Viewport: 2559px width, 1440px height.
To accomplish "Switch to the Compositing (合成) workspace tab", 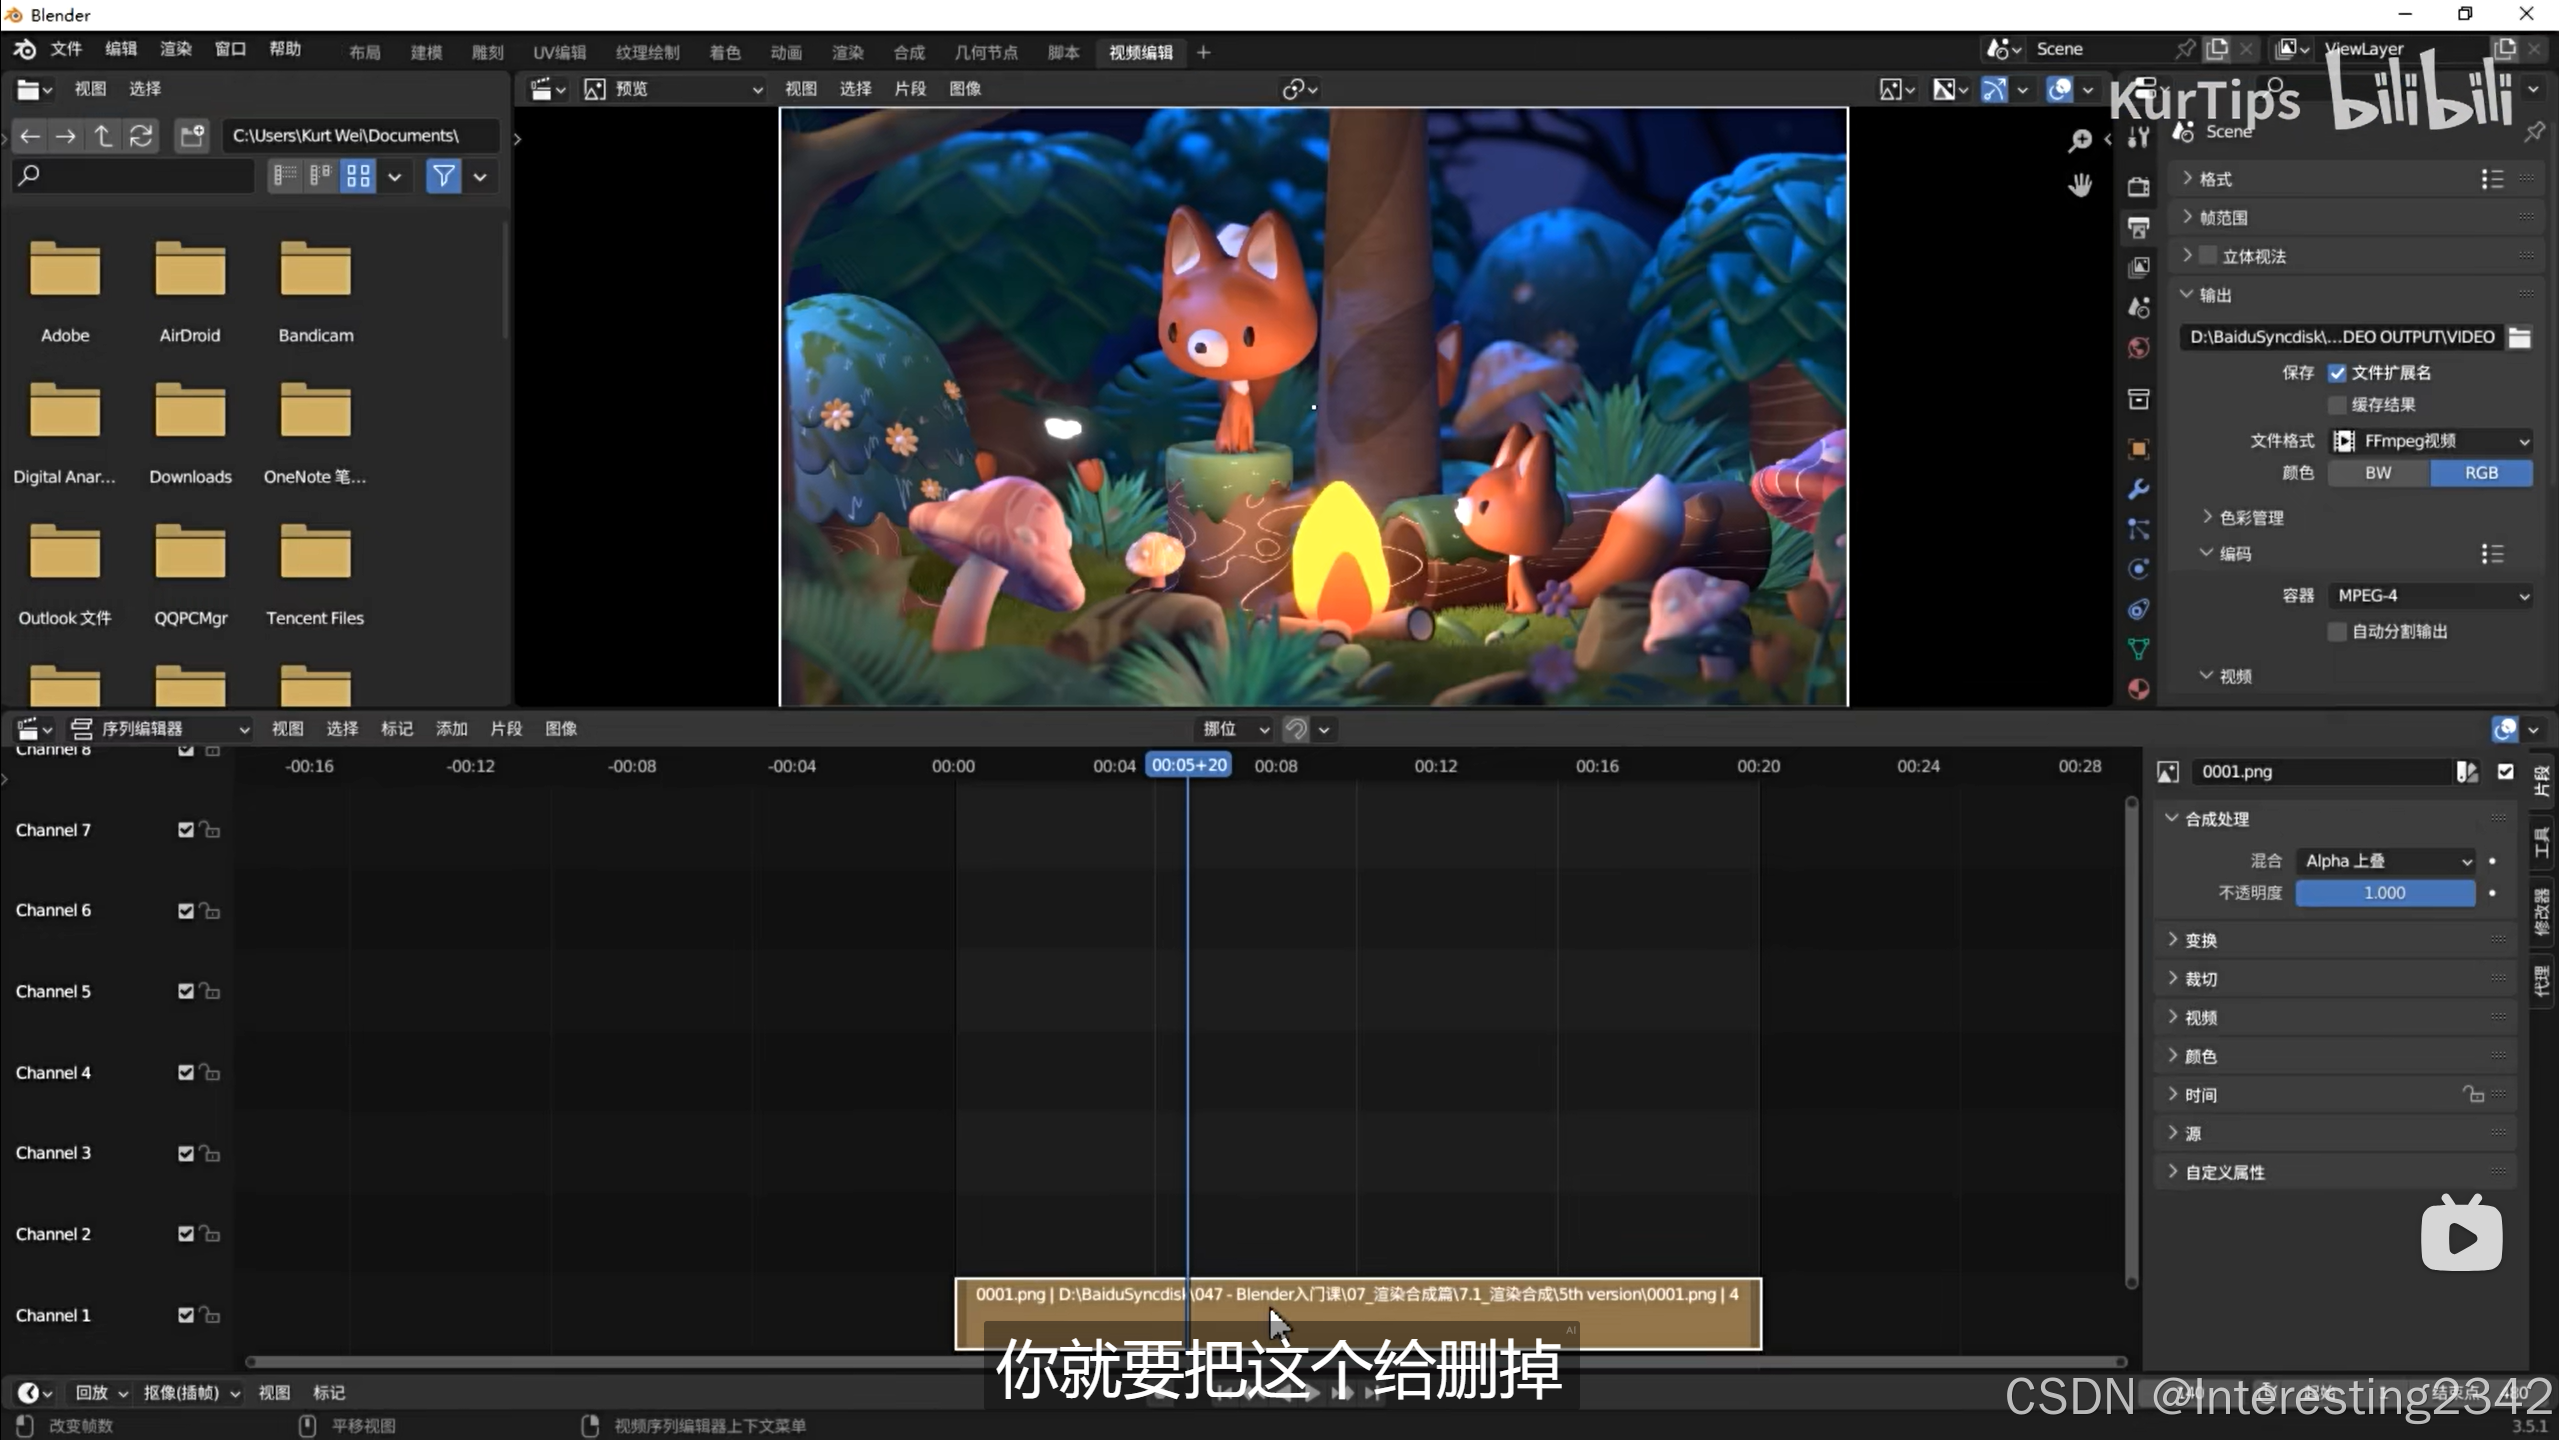I will tap(908, 52).
